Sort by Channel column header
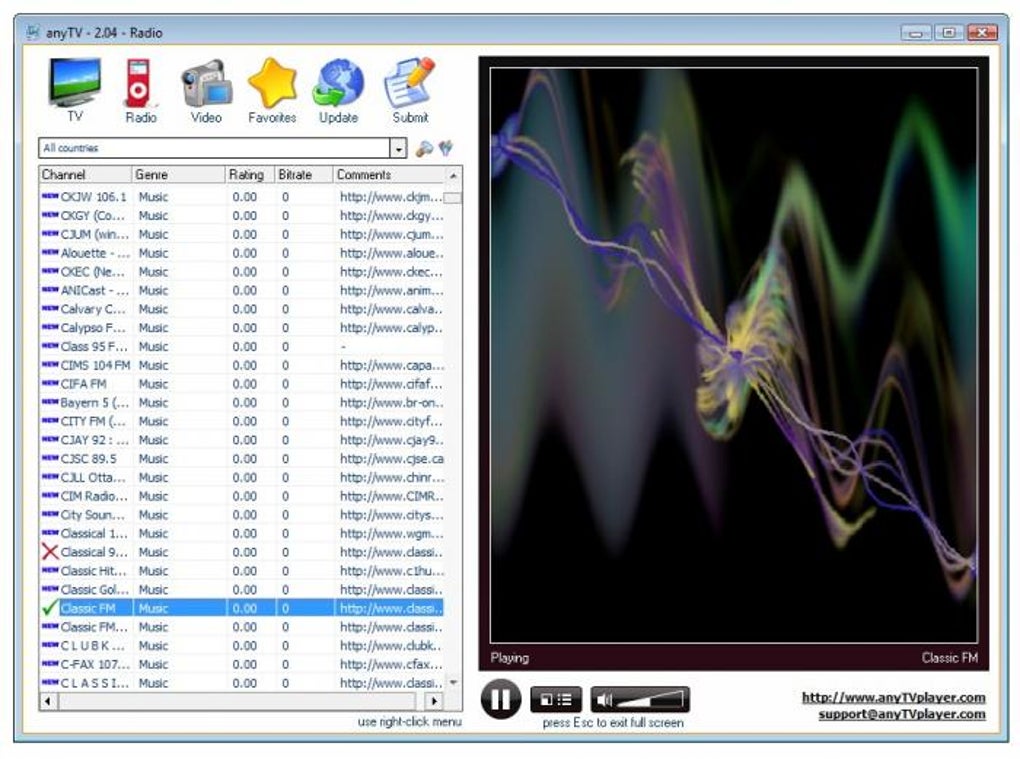This screenshot has height=759, width=1020. (85, 174)
